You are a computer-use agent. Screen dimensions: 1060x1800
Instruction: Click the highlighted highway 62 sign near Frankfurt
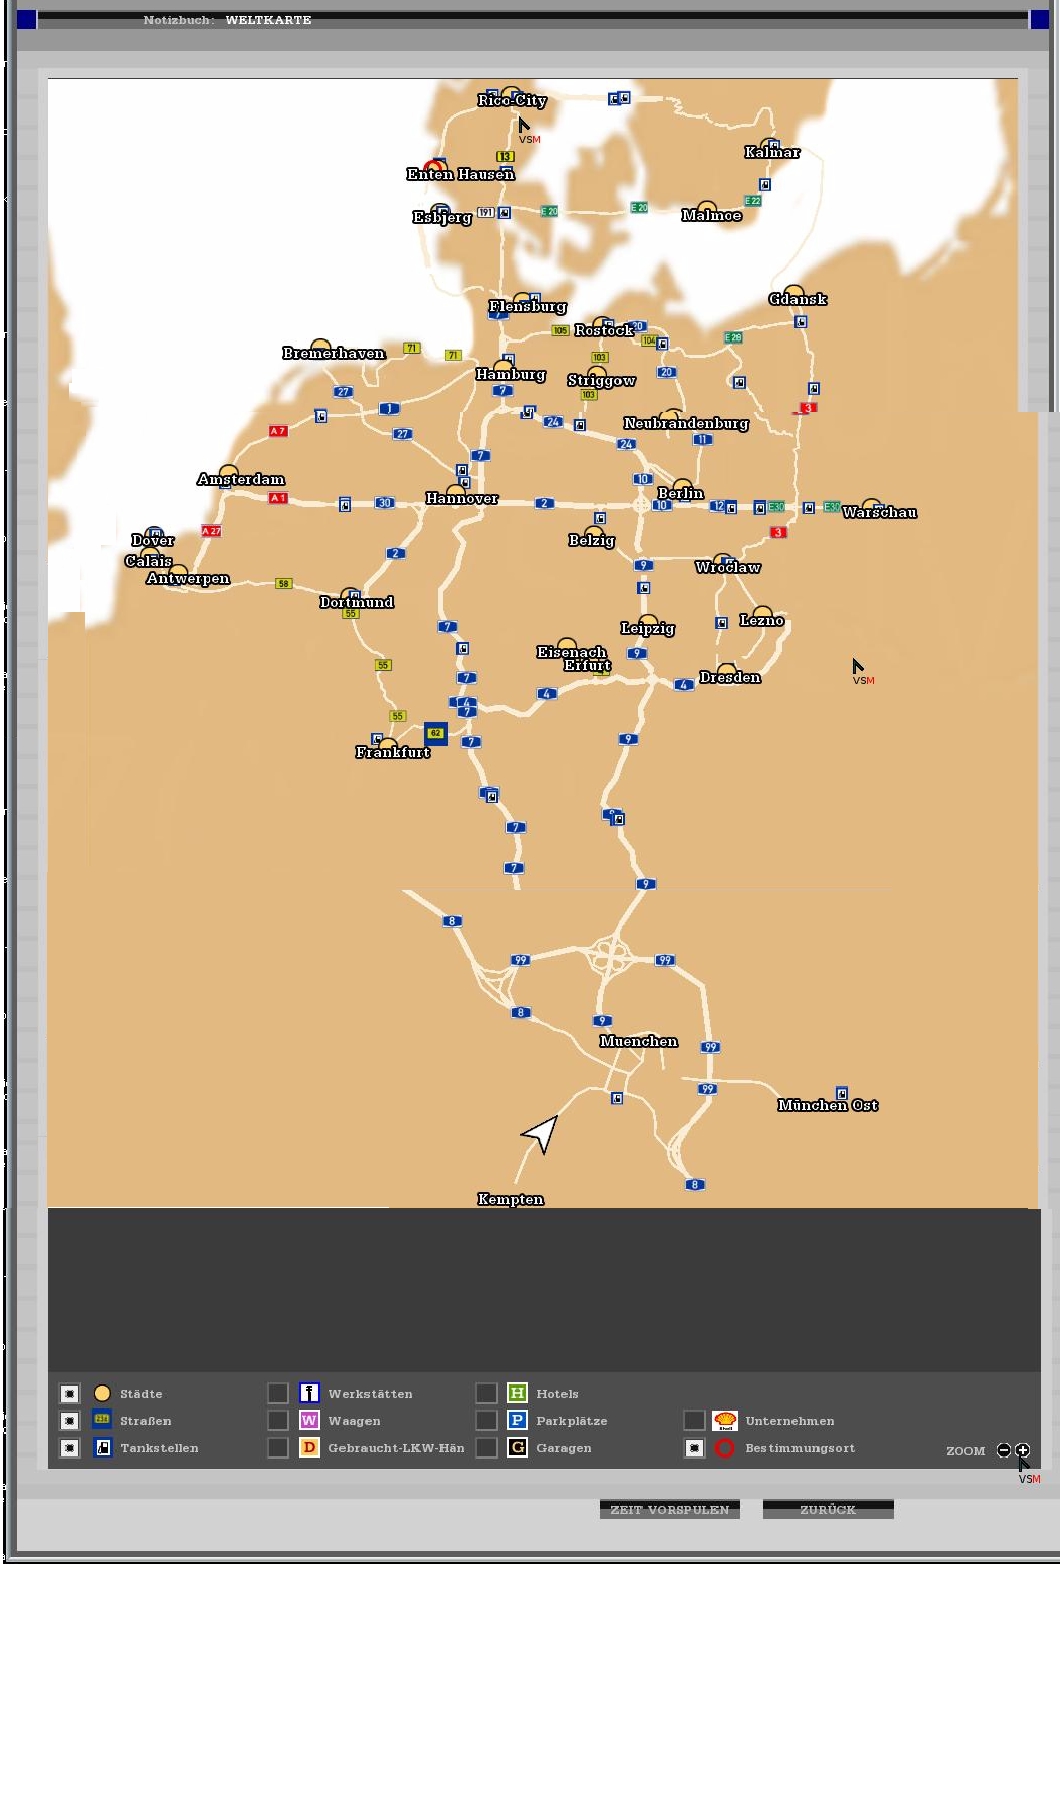point(435,733)
